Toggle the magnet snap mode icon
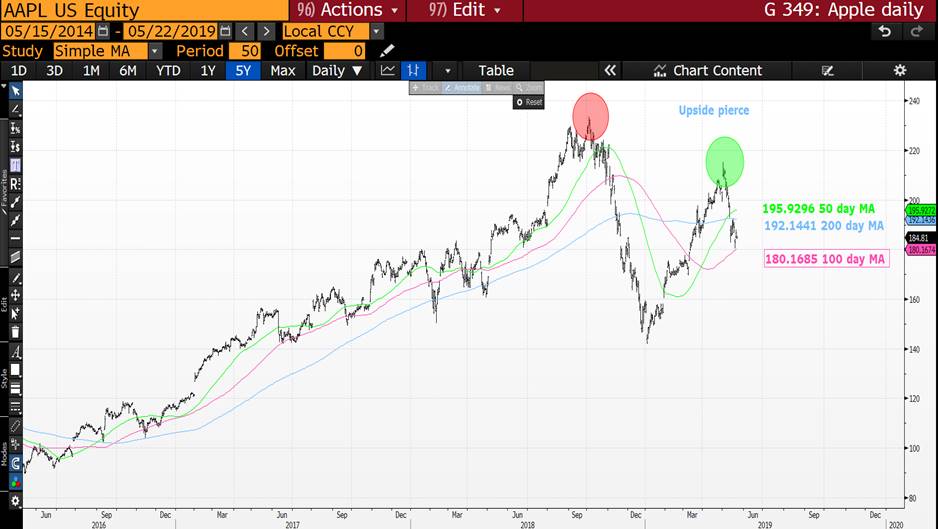The image size is (938, 529). [16, 463]
